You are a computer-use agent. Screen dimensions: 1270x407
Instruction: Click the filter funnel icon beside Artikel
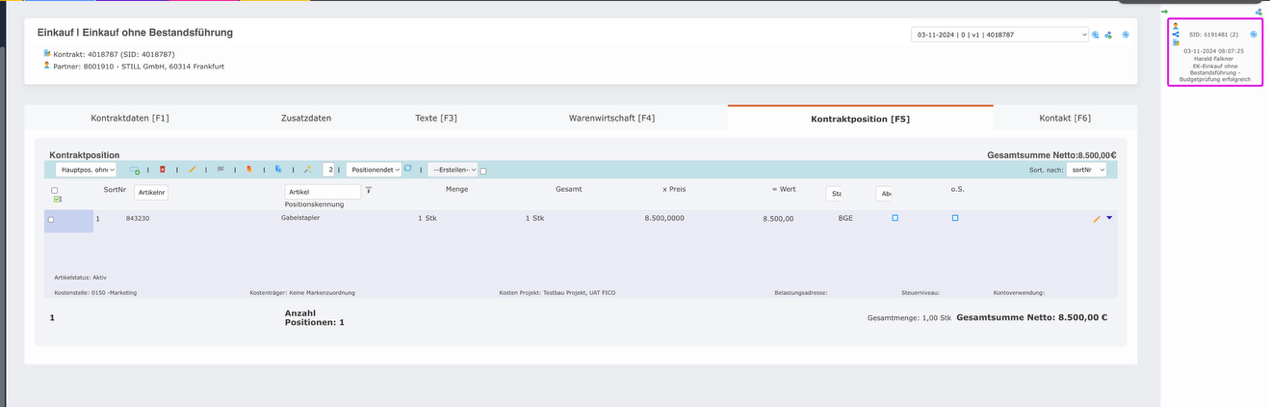(x=368, y=191)
